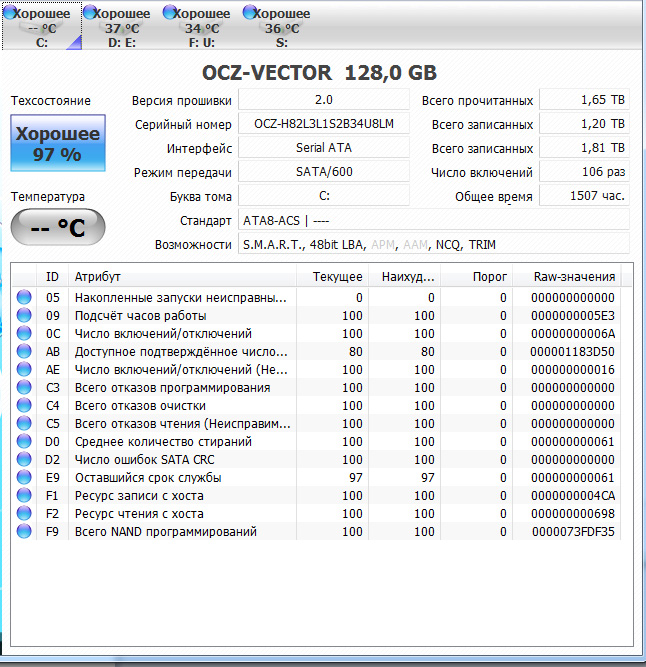Click the Наихуд... column header
646x667 pixels.
click(x=404, y=276)
